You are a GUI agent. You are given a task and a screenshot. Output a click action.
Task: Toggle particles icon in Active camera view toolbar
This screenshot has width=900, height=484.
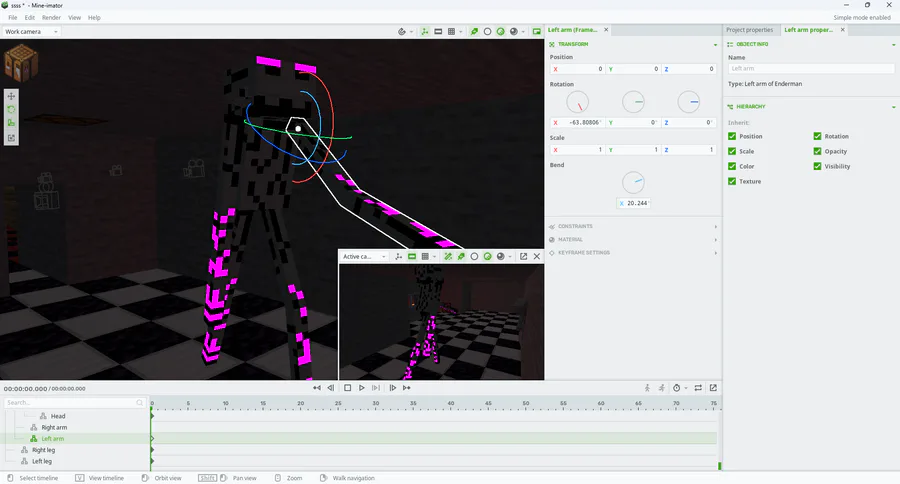click(448, 257)
